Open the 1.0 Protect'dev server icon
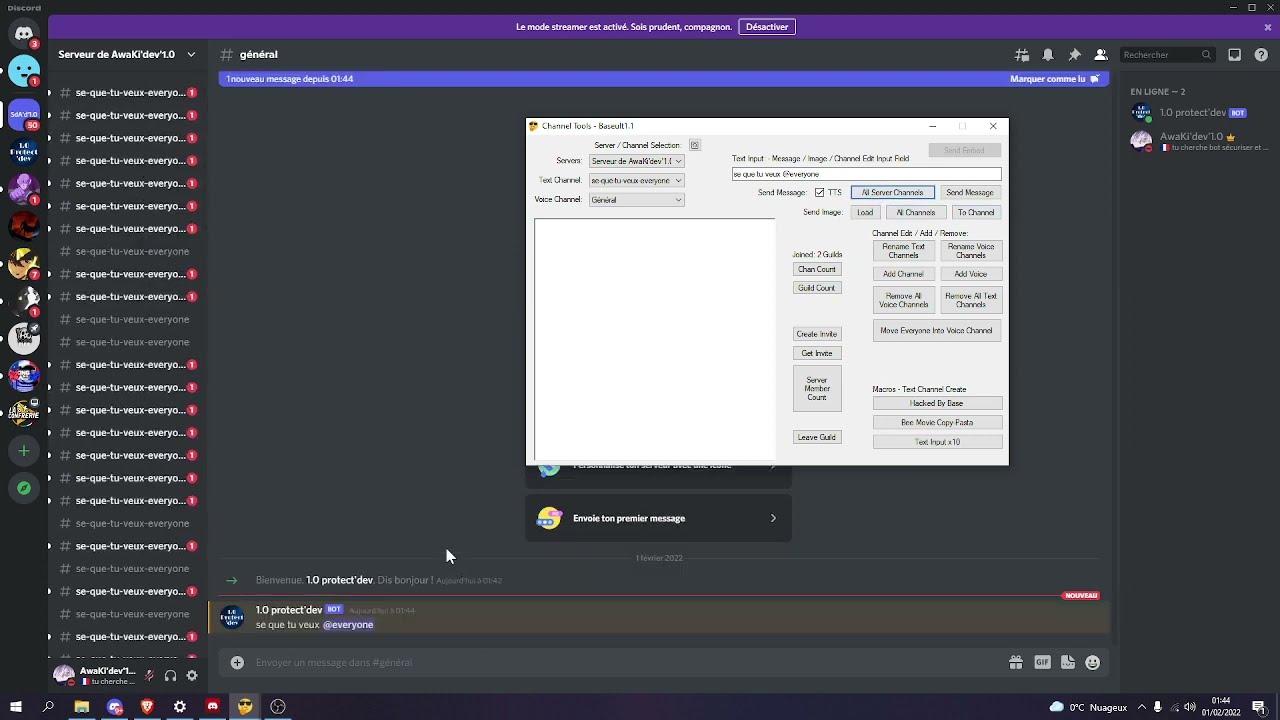 (24, 153)
